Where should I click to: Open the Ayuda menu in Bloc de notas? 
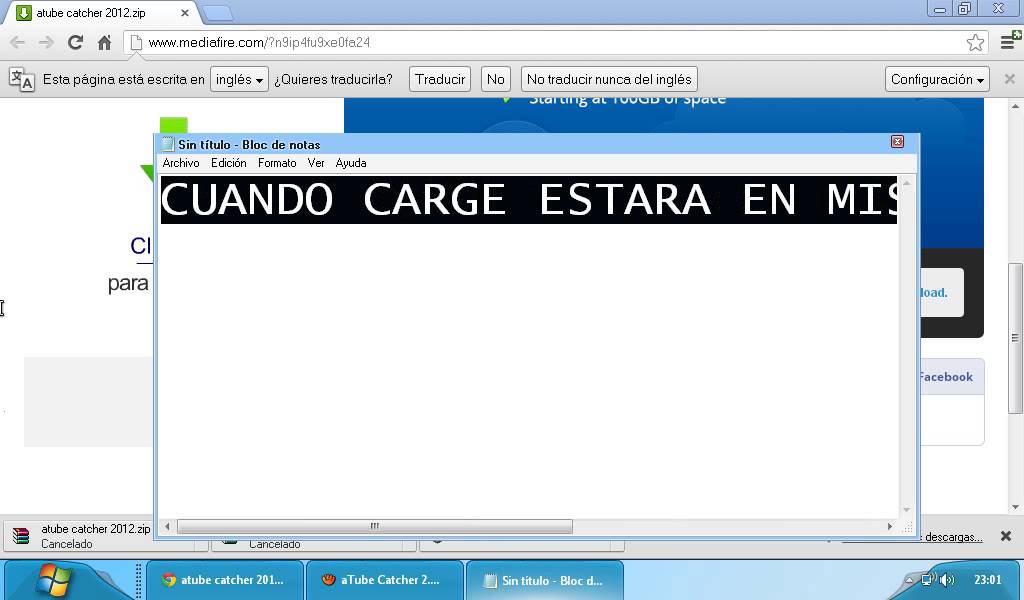click(x=351, y=163)
